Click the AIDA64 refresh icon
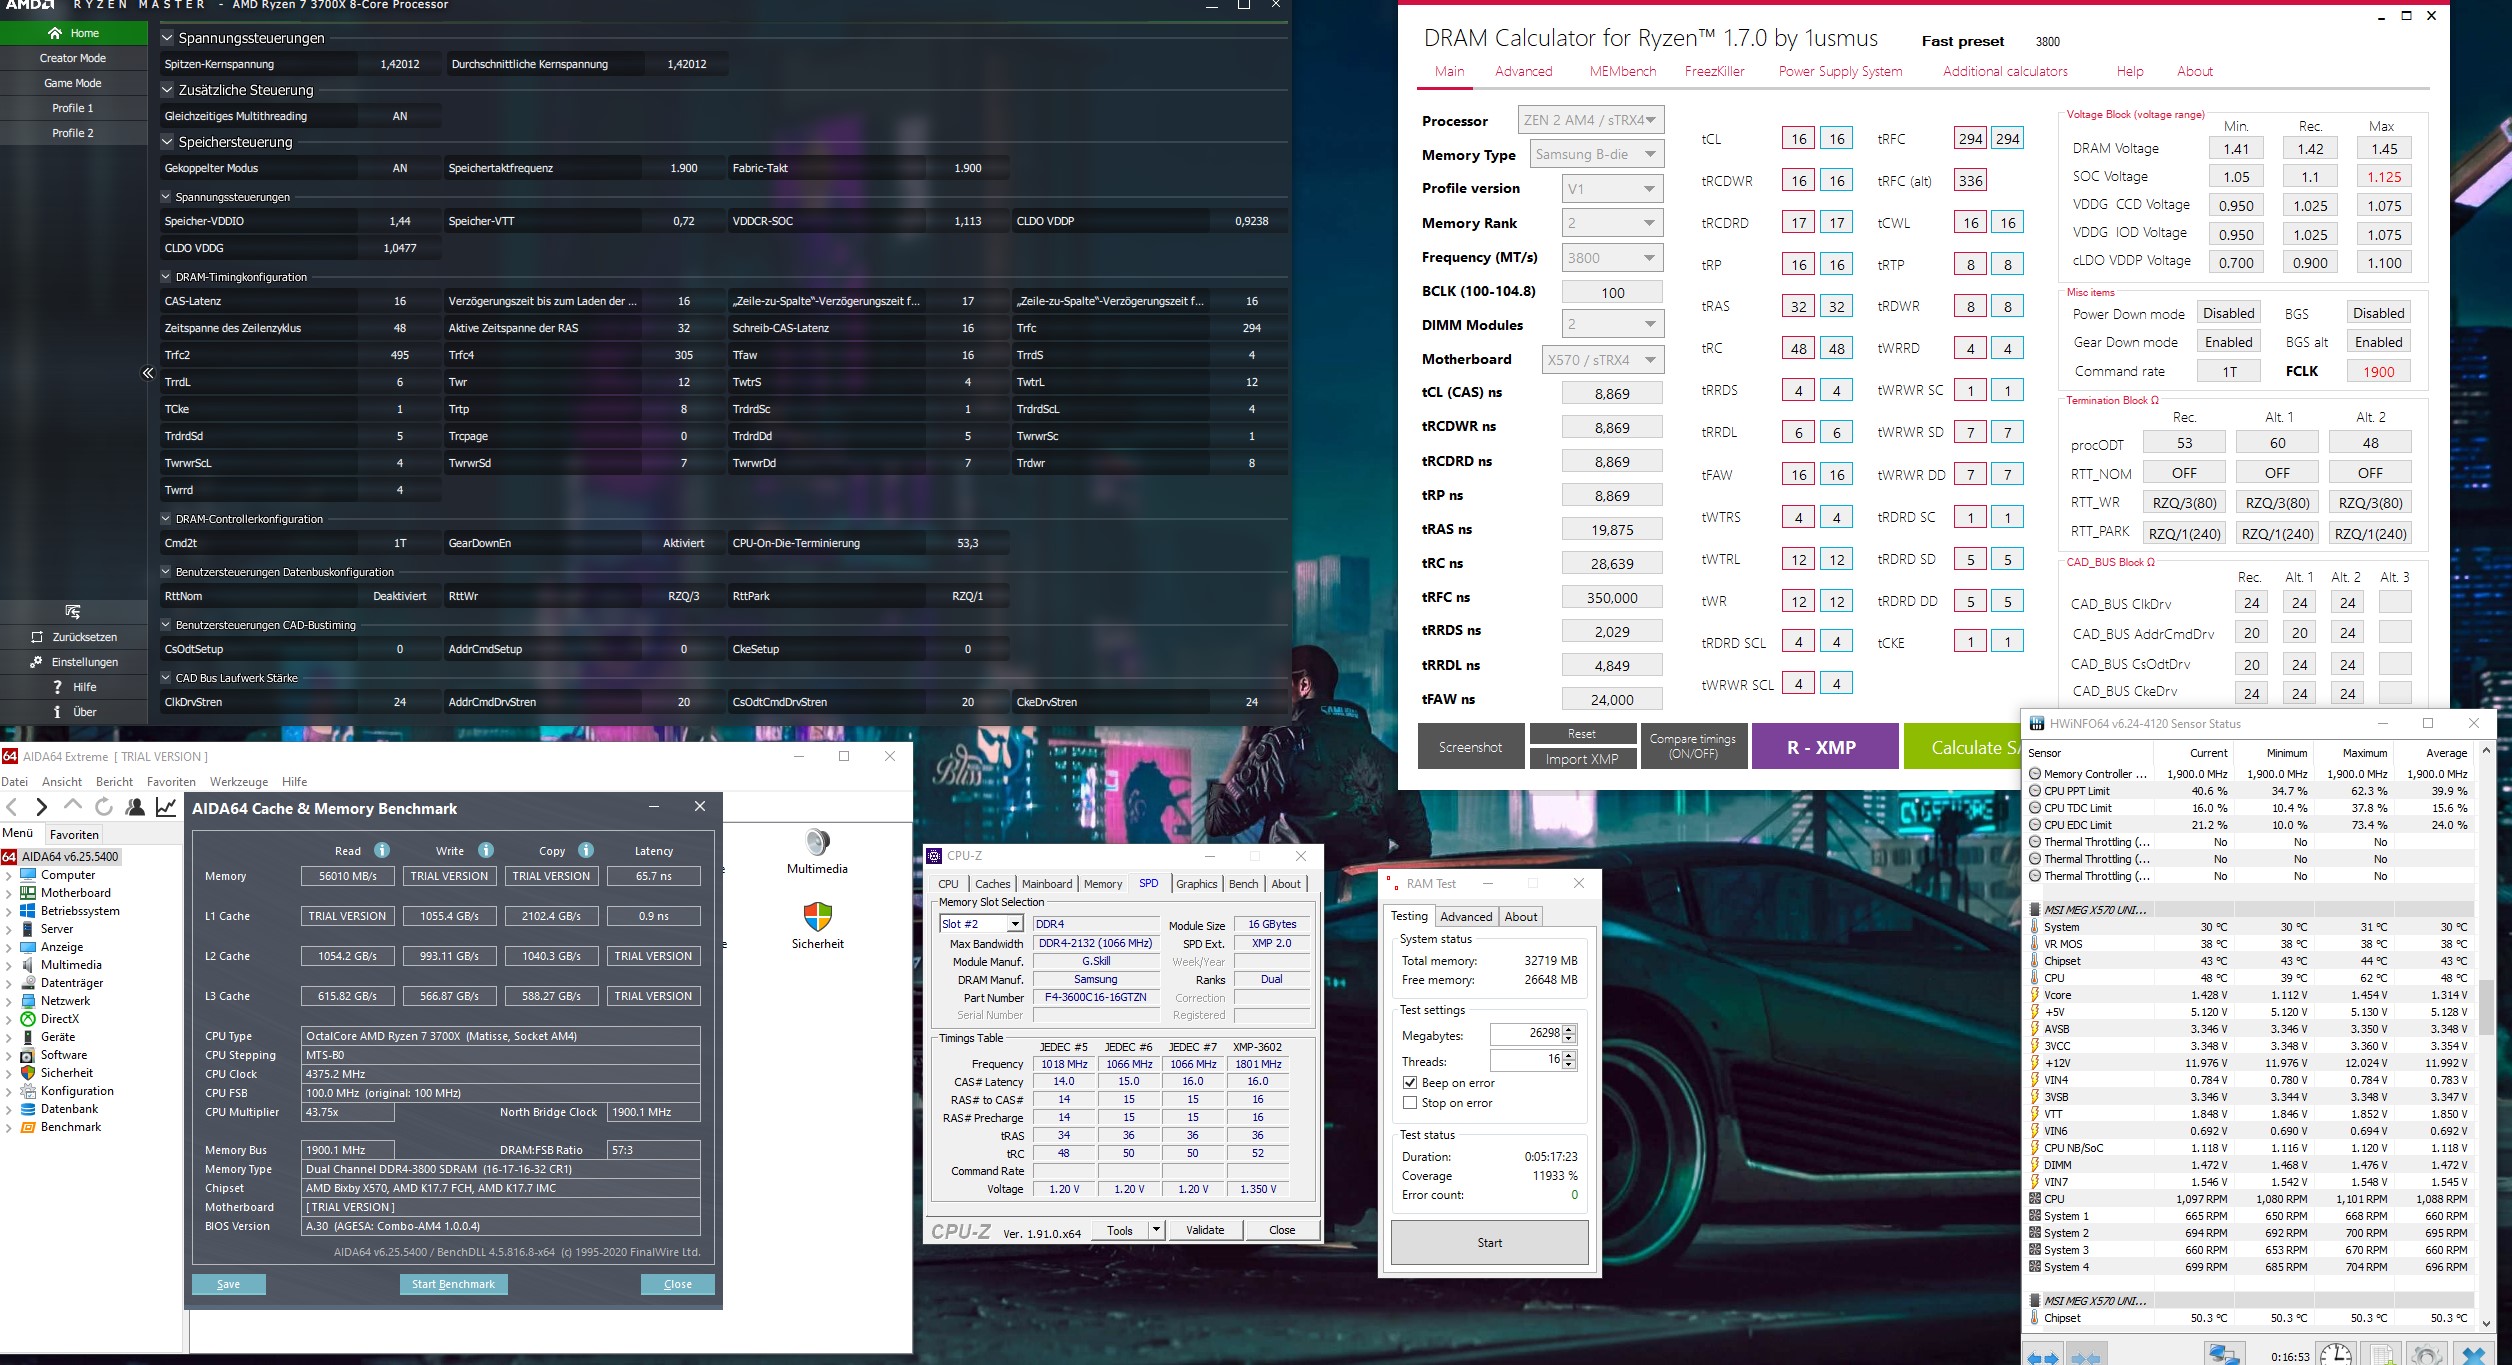Screen dimensions: 2512x1365 (x=104, y=806)
